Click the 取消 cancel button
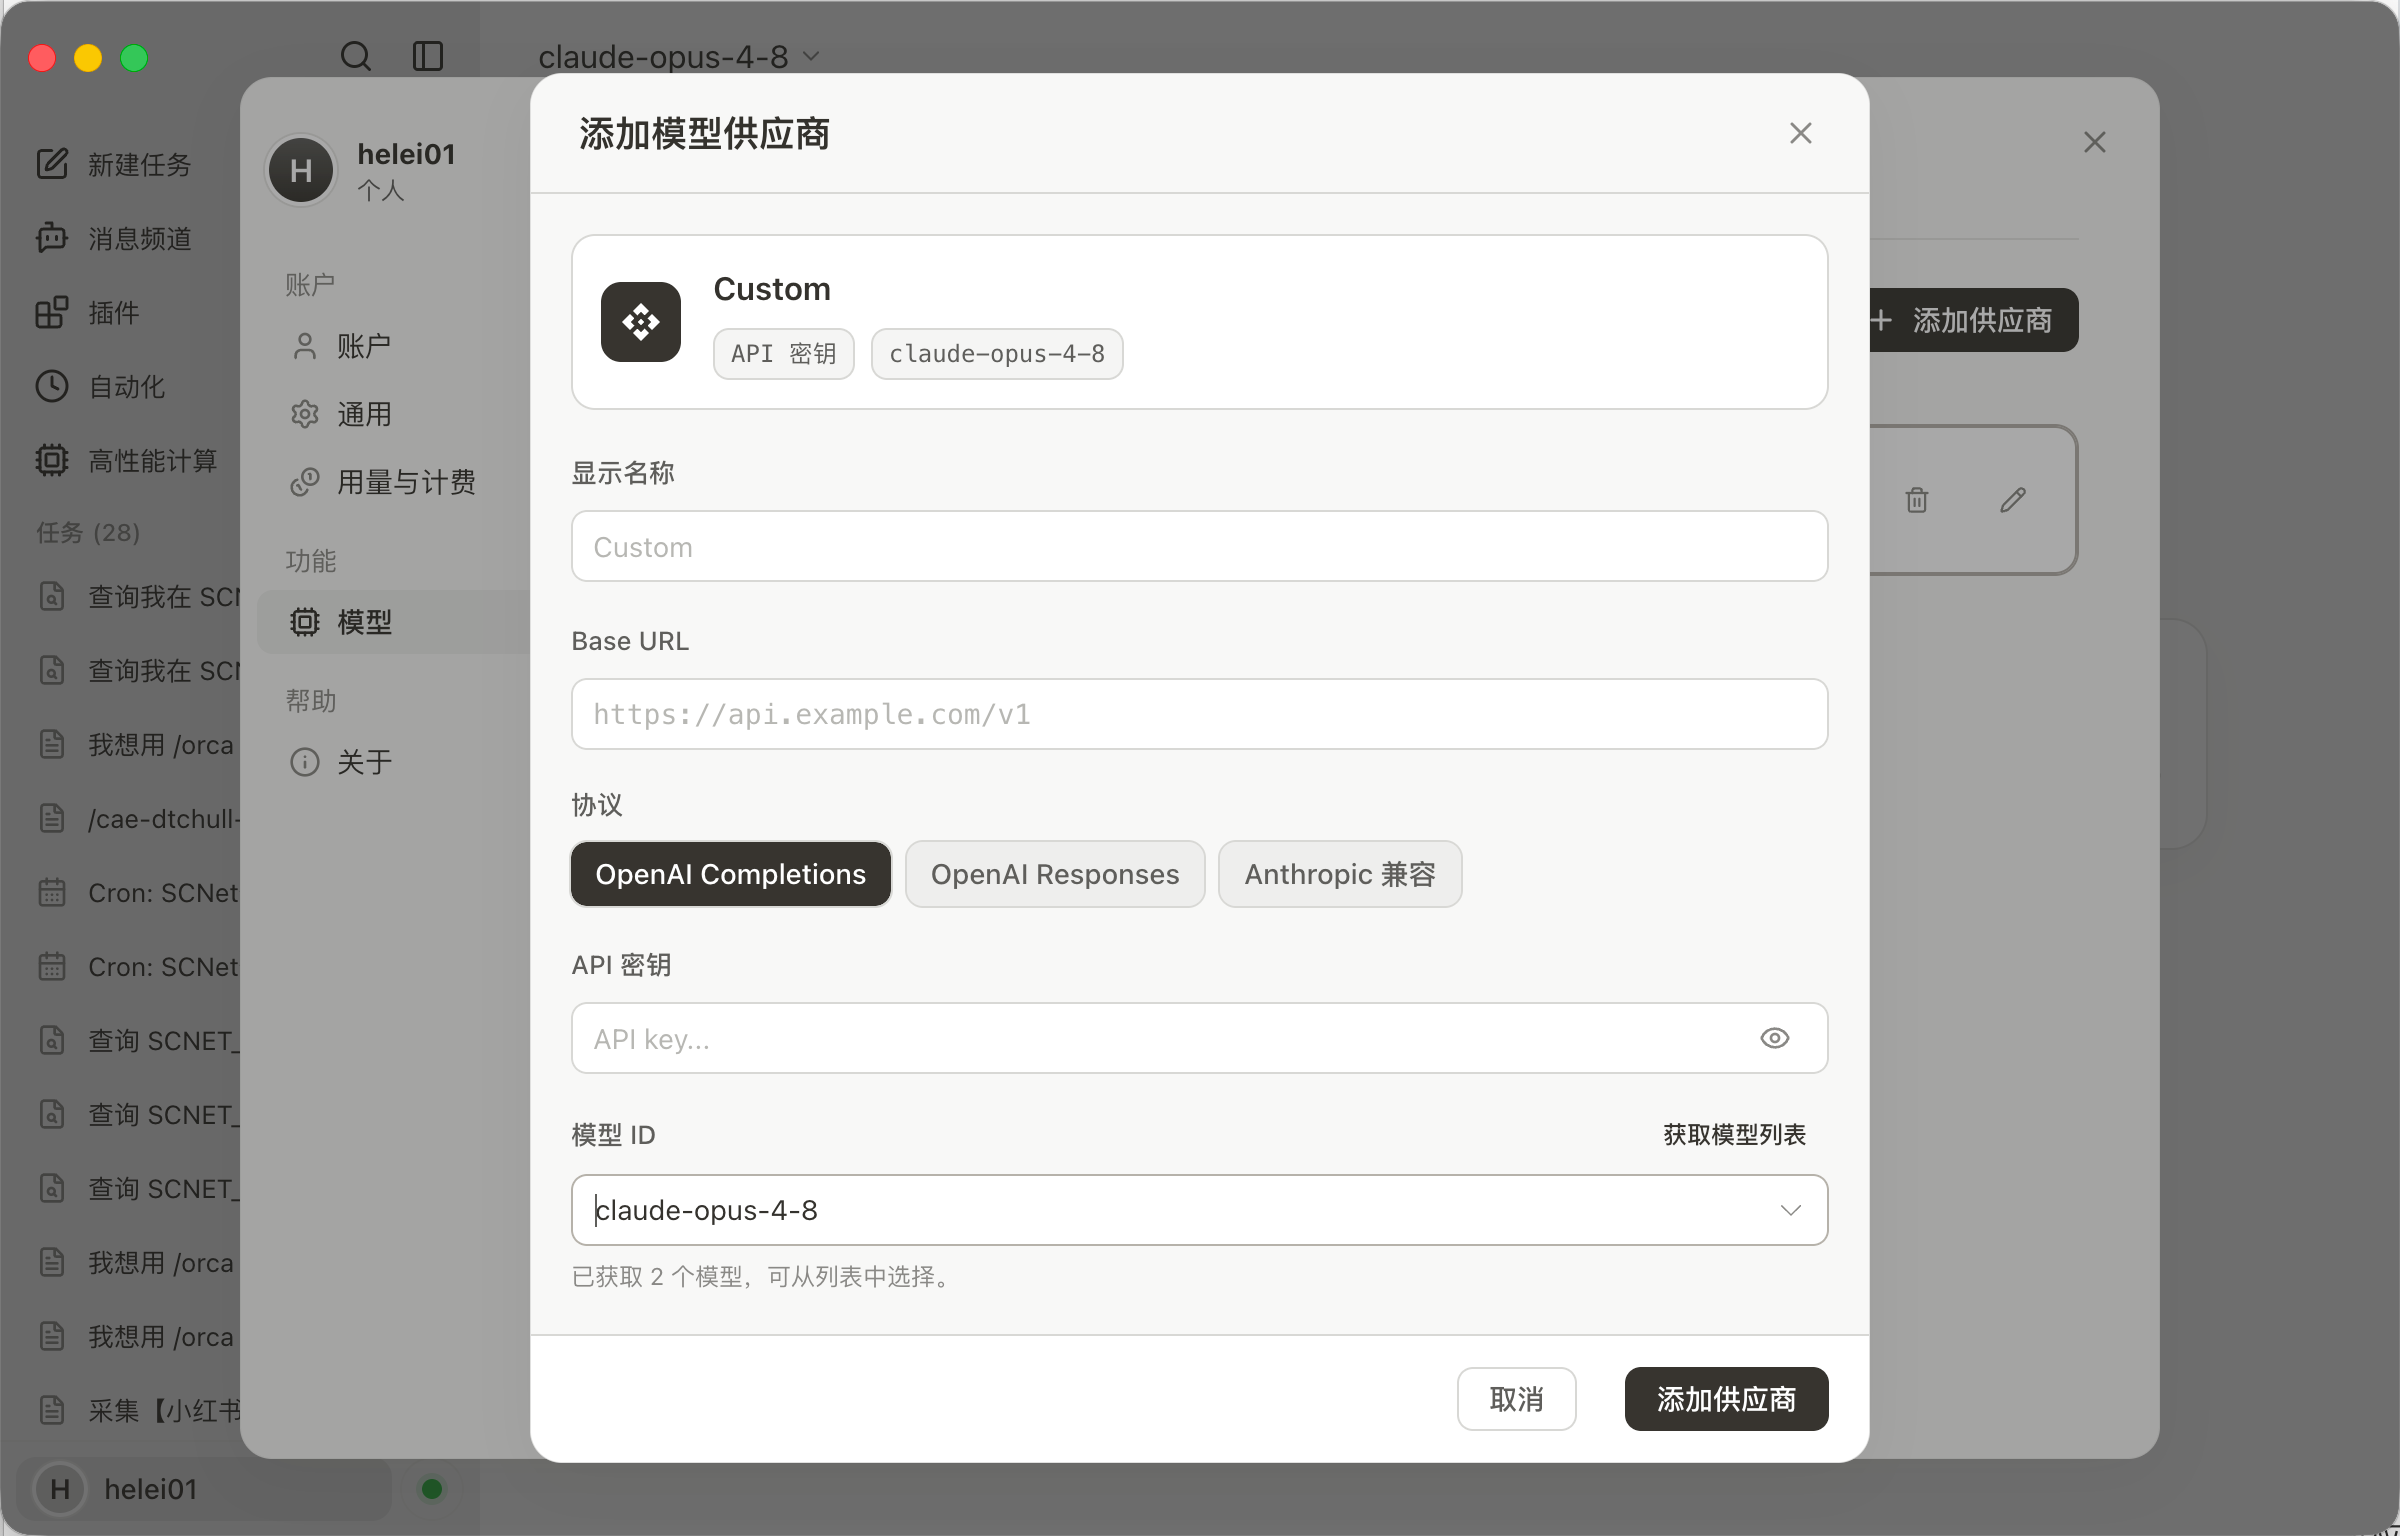The height and width of the screenshot is (1536, 2400). [x=1517, y=1399]
